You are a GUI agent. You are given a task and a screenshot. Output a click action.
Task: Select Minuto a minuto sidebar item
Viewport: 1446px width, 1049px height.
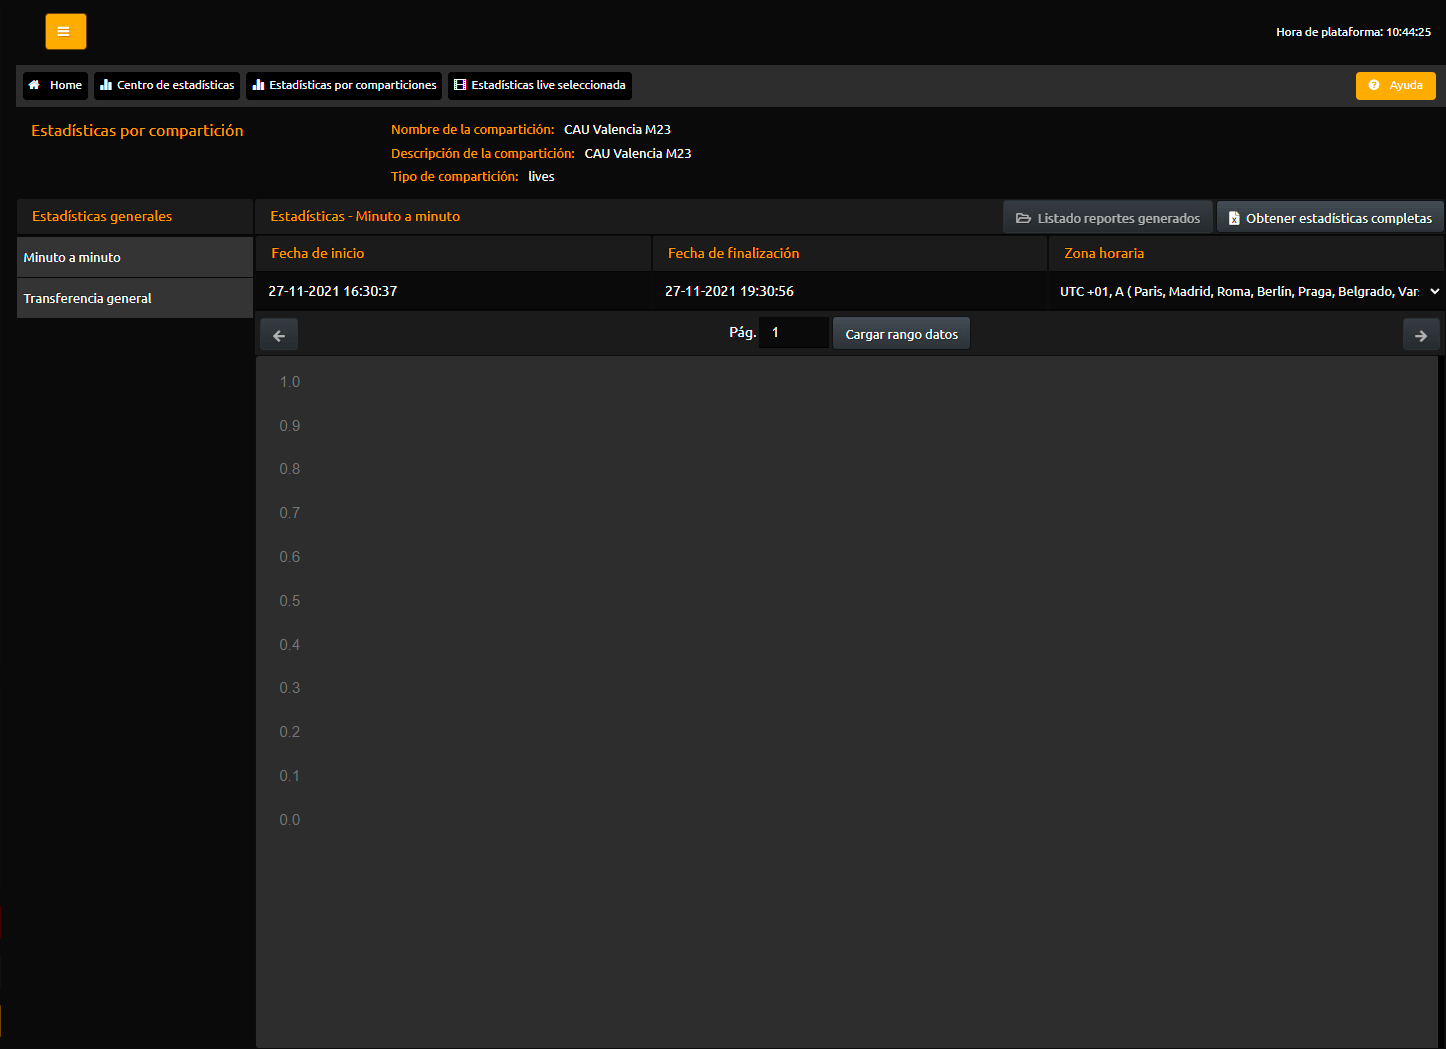click(x=135, y=257)
